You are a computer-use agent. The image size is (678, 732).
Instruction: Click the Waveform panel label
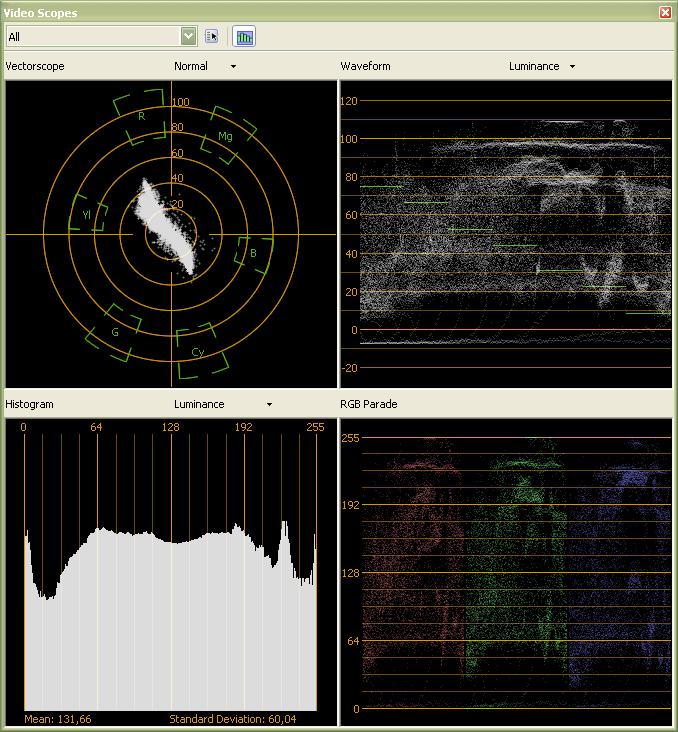click(x=365, y=66)
